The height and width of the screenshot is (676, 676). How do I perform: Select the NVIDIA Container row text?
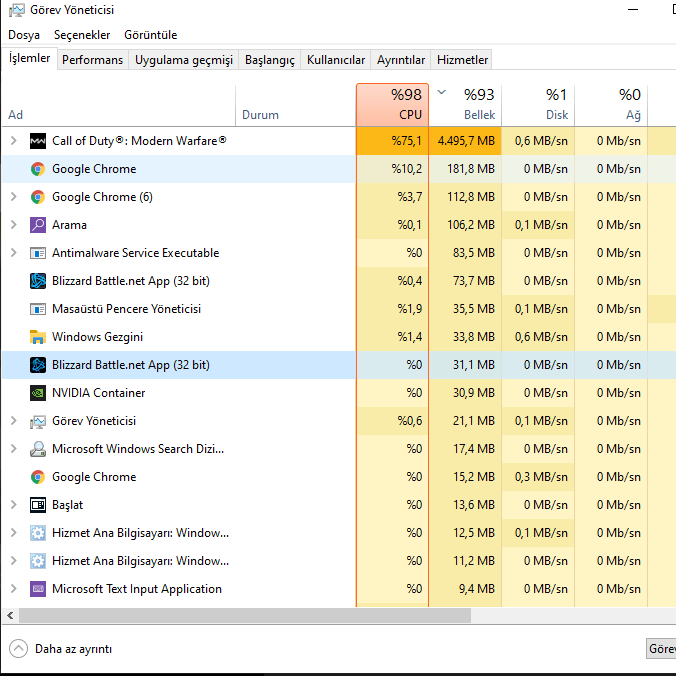pyautogui.click(x=99, y=393)
